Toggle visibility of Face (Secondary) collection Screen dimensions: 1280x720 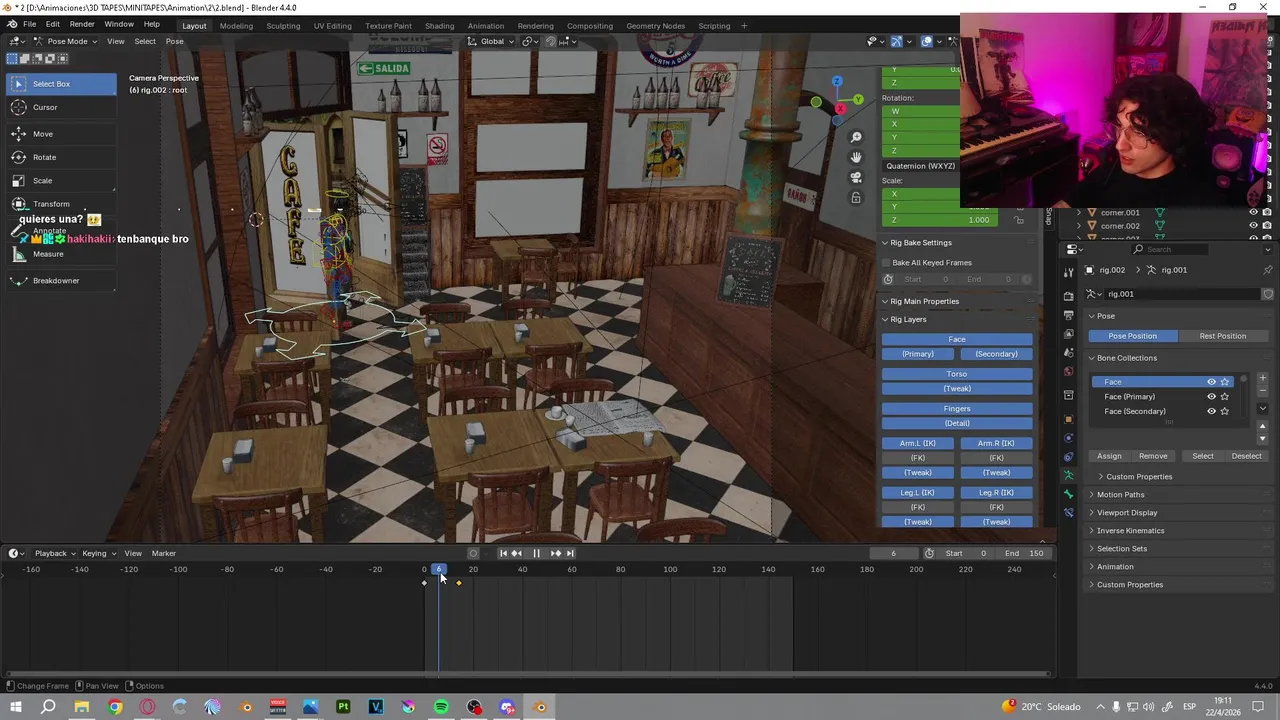click(1211, 411)
